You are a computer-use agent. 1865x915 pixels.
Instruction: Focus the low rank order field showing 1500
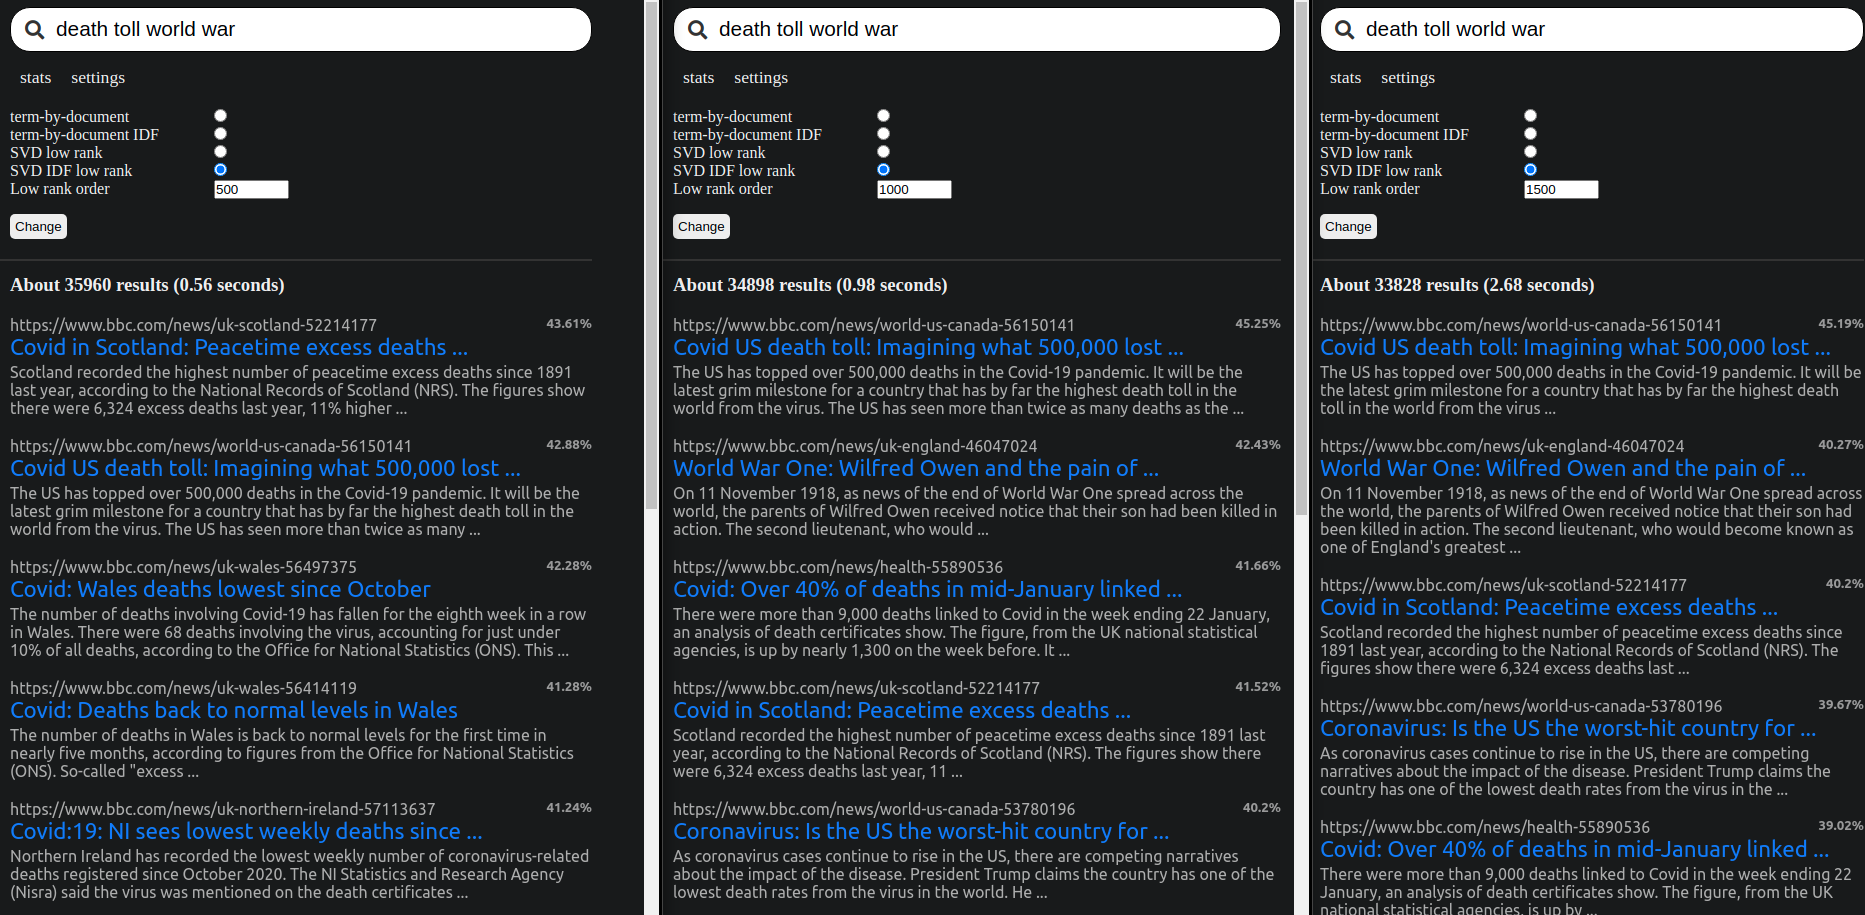tap(1561, 190)
